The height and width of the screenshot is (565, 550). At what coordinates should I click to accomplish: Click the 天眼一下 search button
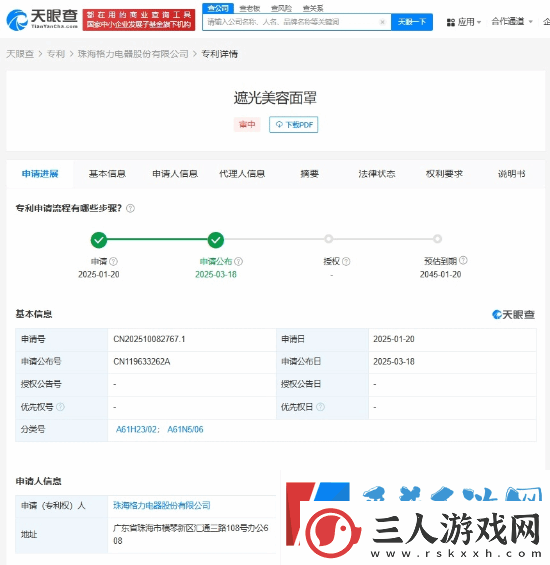[x=412, y=22]
